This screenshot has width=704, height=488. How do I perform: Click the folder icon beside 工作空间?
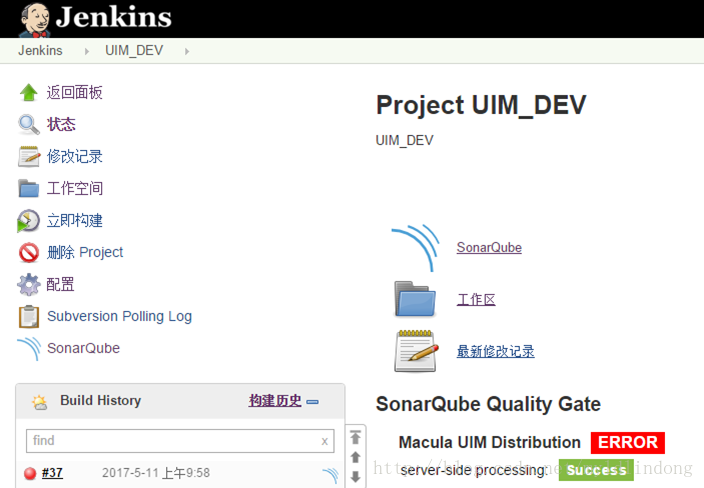(x=29, y=189)
